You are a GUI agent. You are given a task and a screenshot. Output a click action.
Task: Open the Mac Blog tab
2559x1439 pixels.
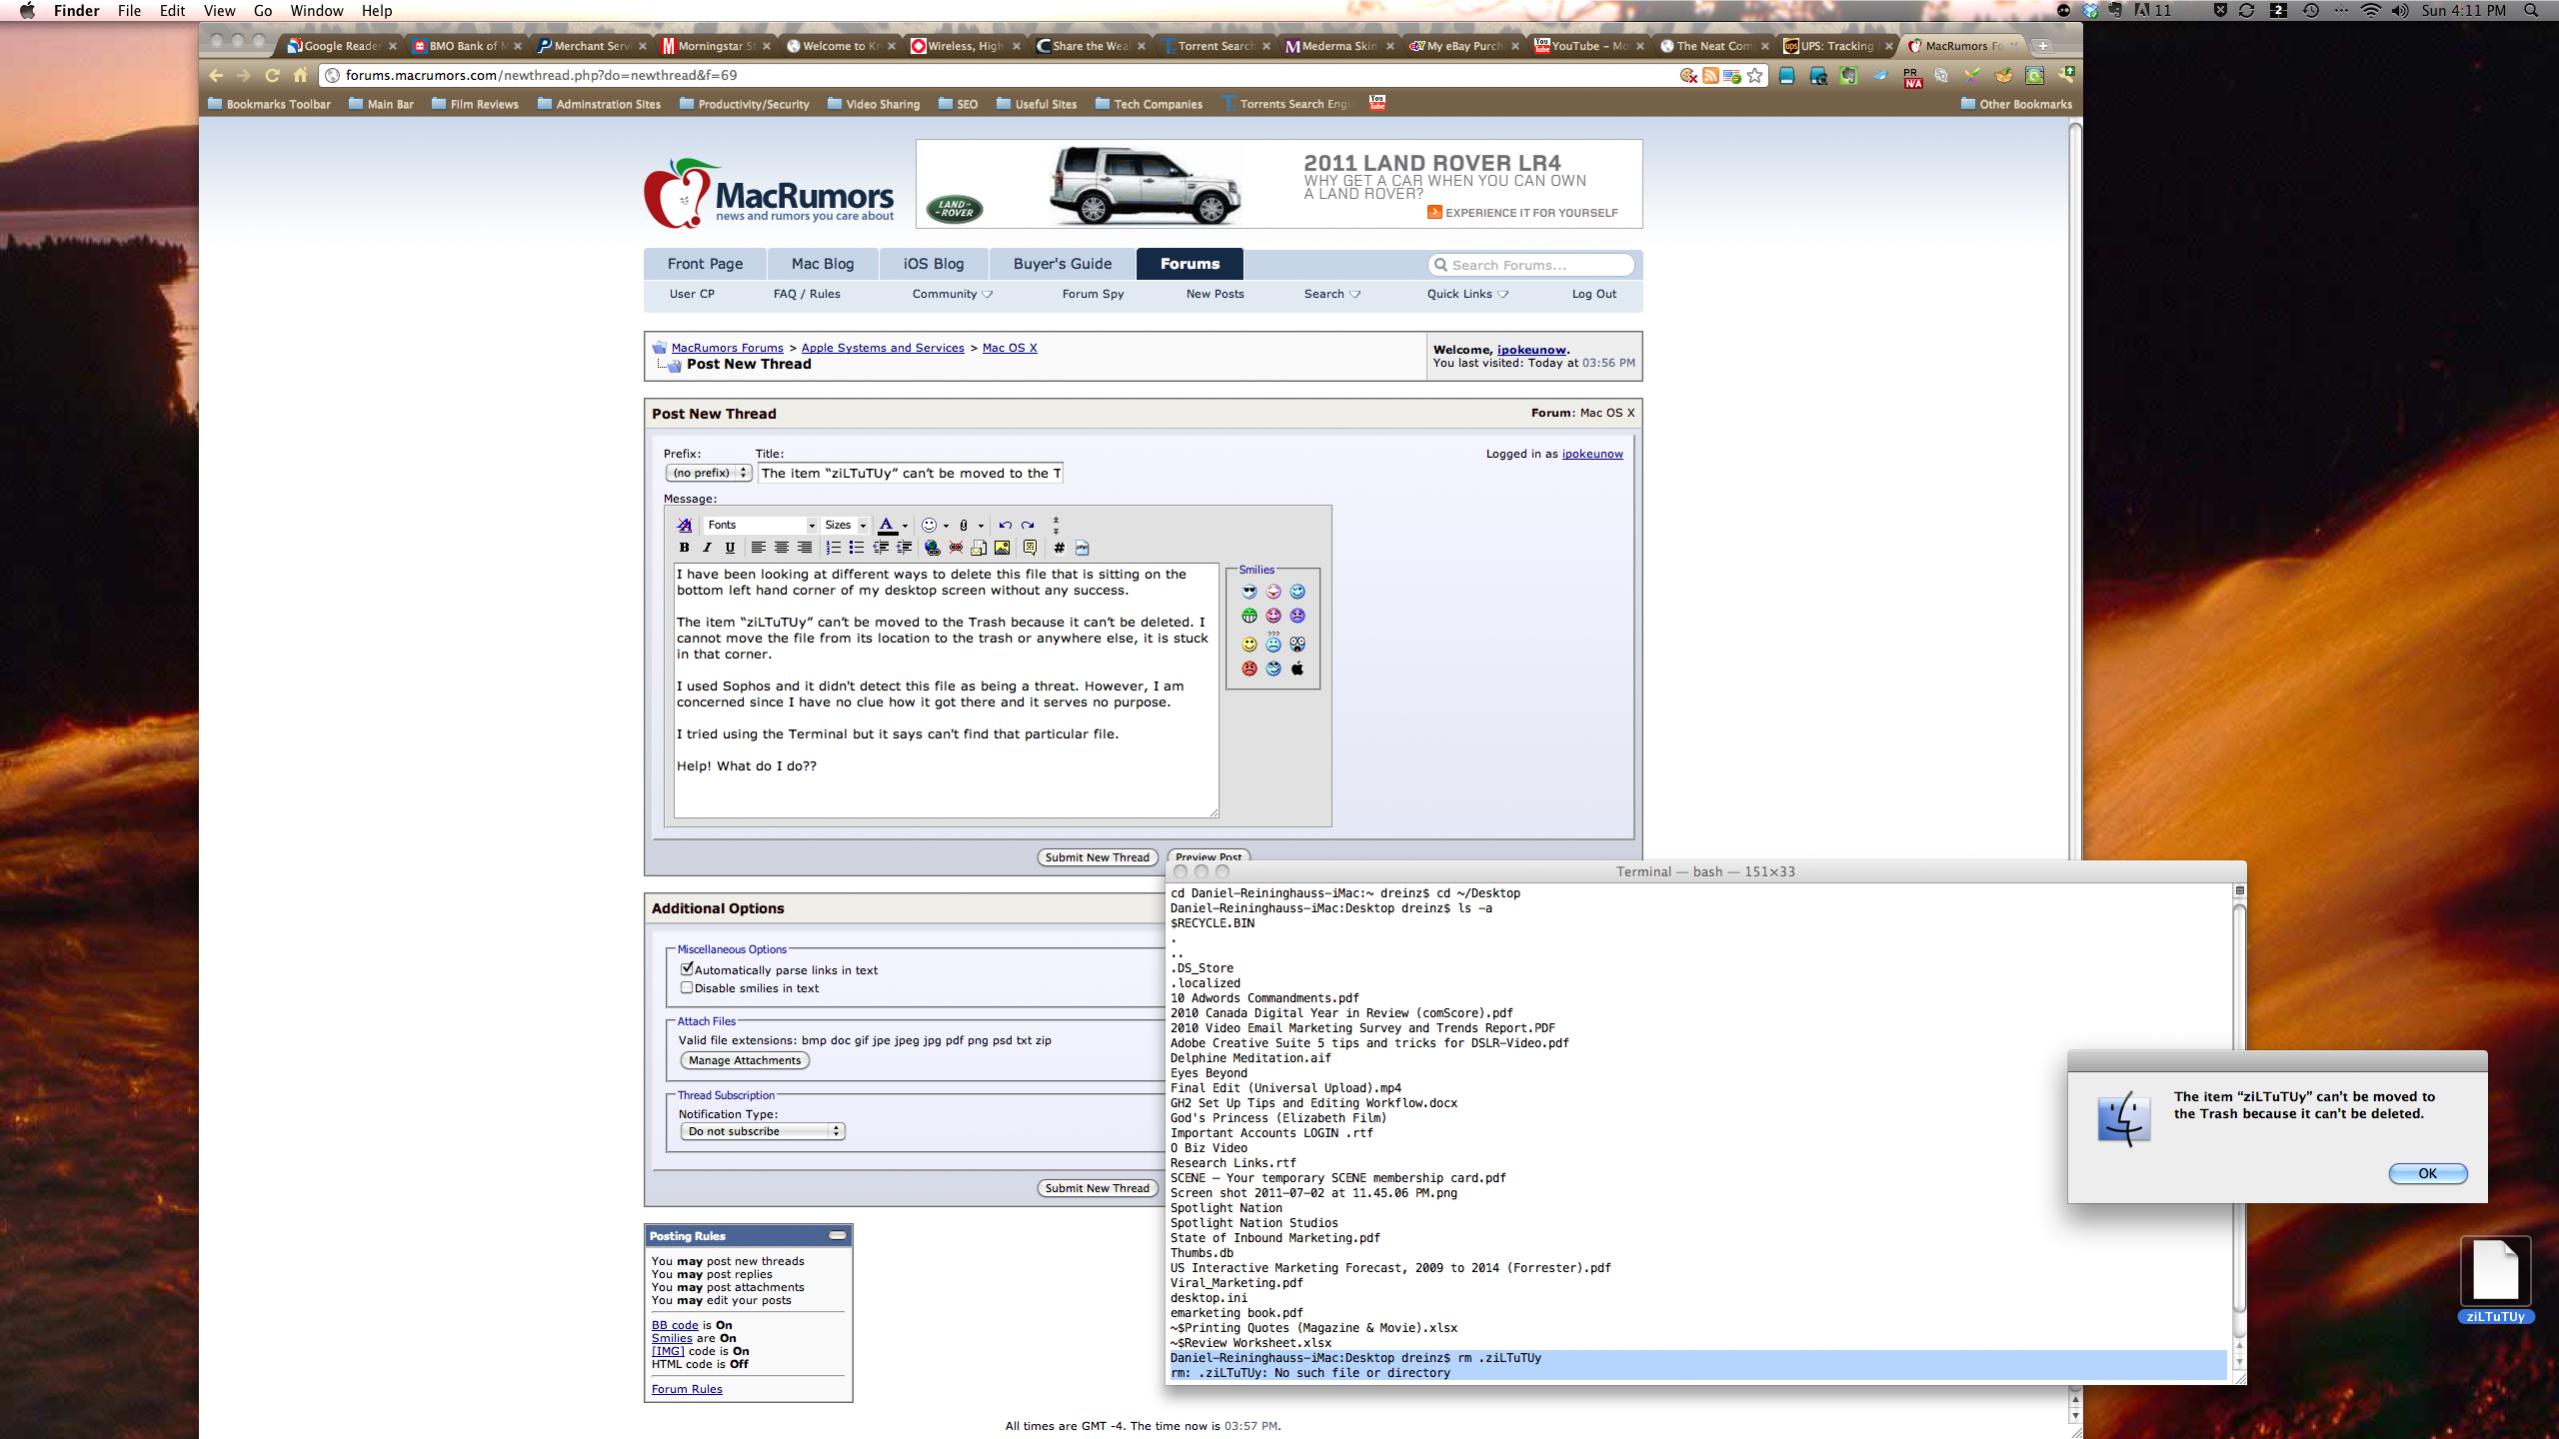click(822, 264)
